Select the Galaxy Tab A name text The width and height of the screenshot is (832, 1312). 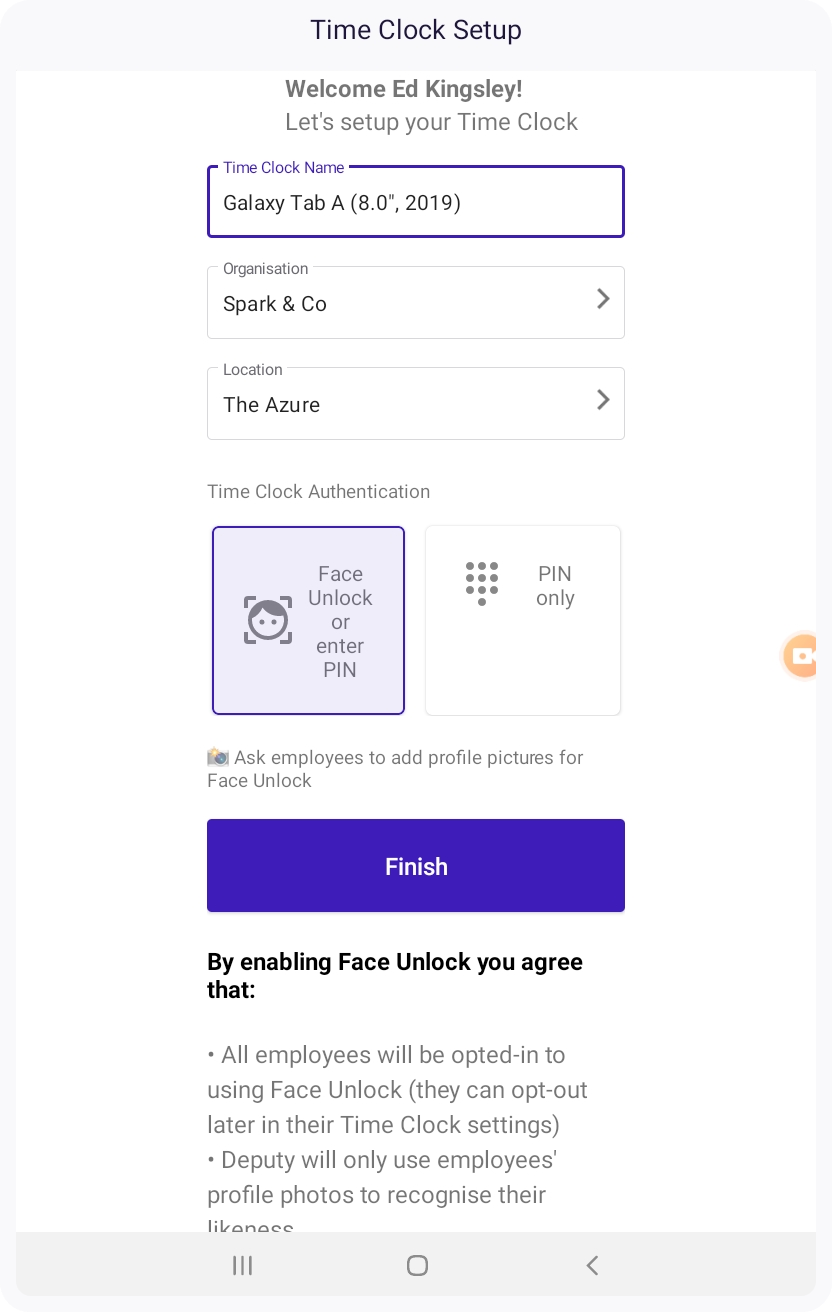340,203
